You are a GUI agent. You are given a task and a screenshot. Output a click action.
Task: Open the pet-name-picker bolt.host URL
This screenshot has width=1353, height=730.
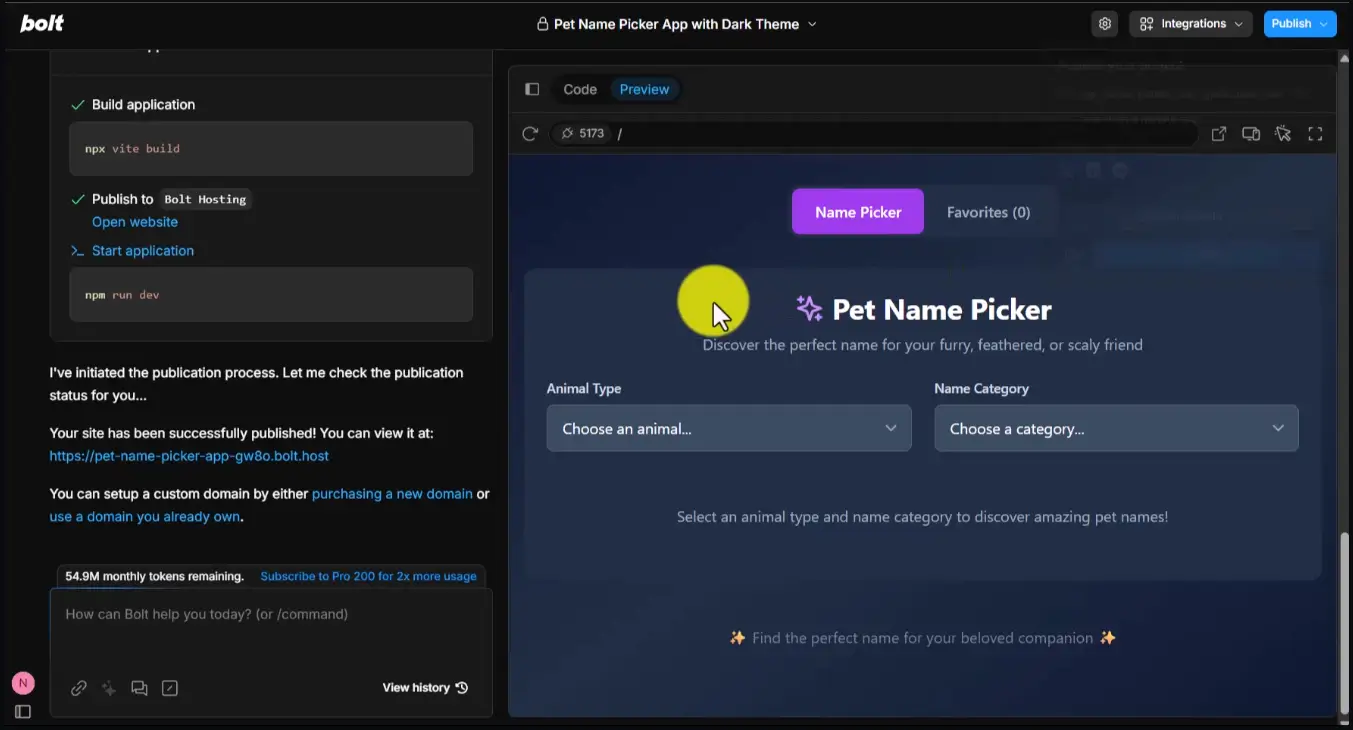[x=189, y=456]
